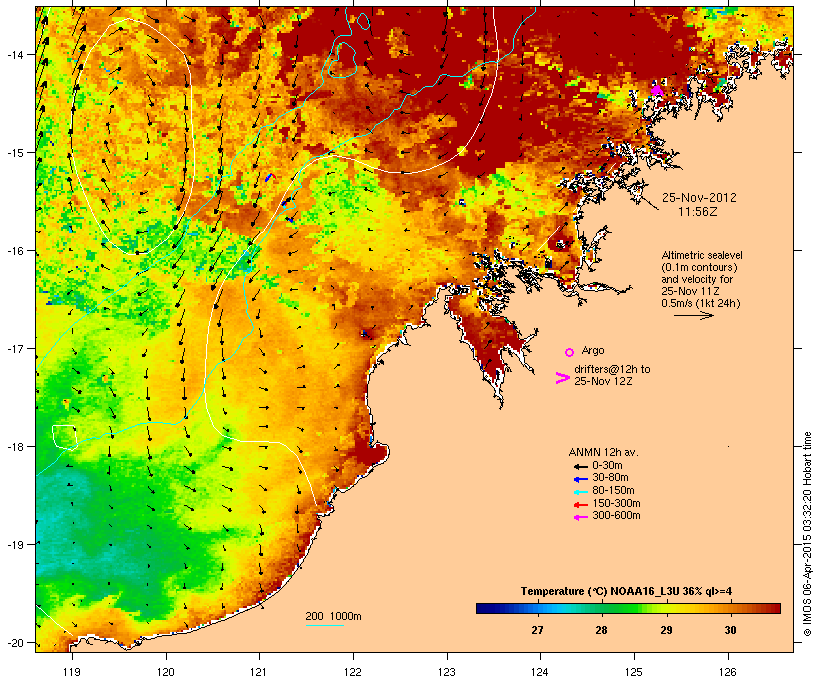Screen dimensions: 820x680
Task: Click the cyan 200 1000m isobath legend line
Action: click(325, 626)
